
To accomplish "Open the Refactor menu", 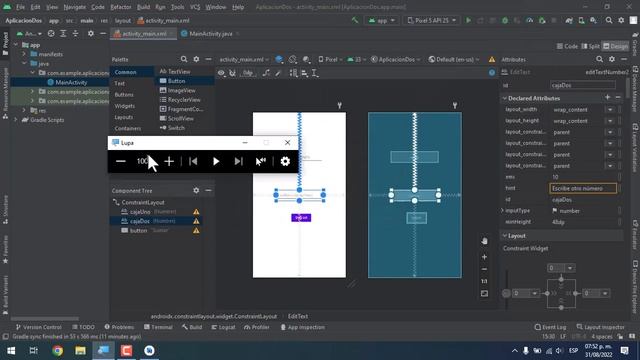I will [x=121, y=7].
